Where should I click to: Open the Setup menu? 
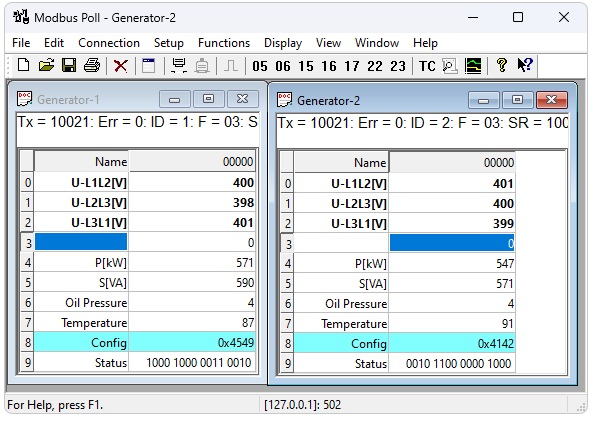pos(169,43)
